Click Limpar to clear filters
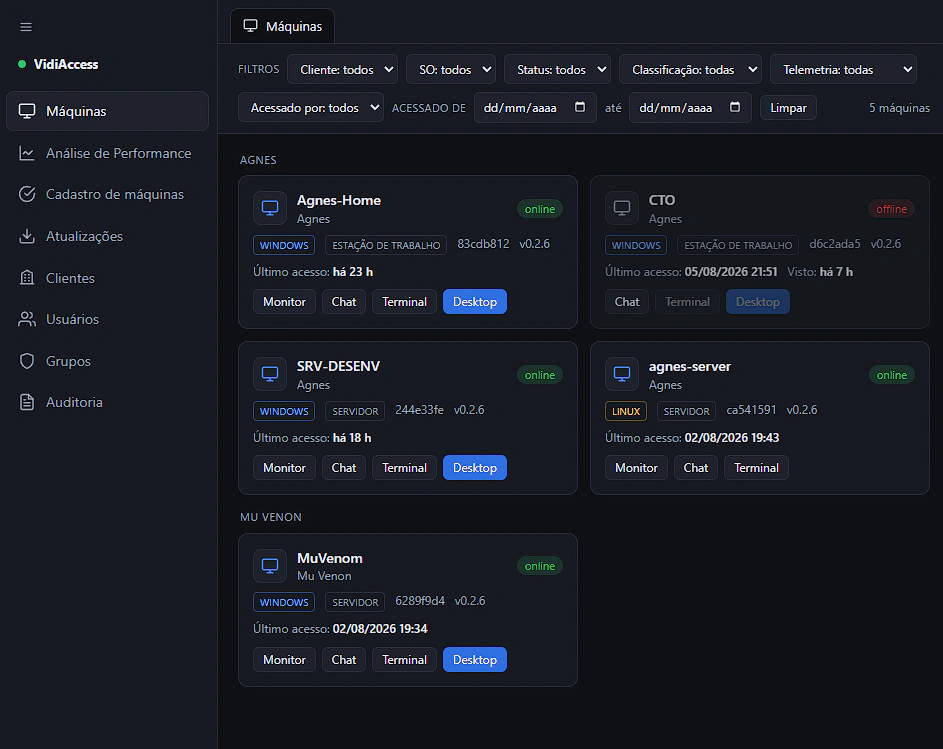This screenshot has width=943, height=749. point(788,108)
